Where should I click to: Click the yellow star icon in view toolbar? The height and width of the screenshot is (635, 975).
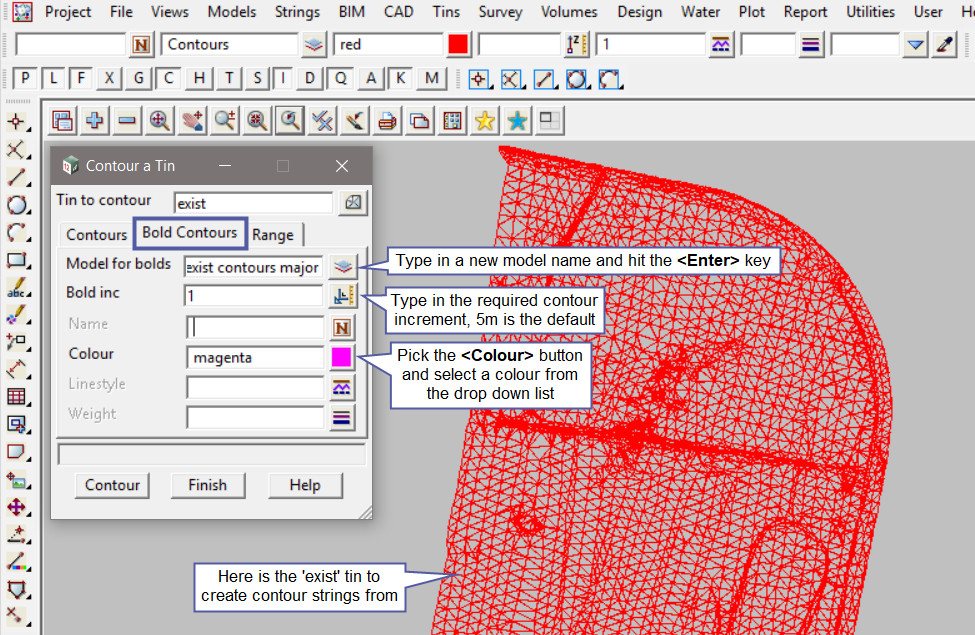485,121
